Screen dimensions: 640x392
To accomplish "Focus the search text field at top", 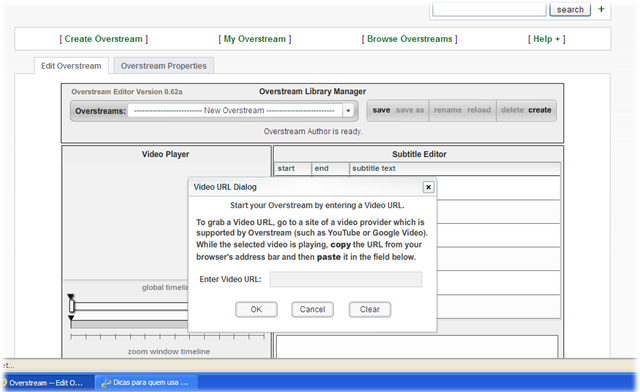I will (489, 9).
